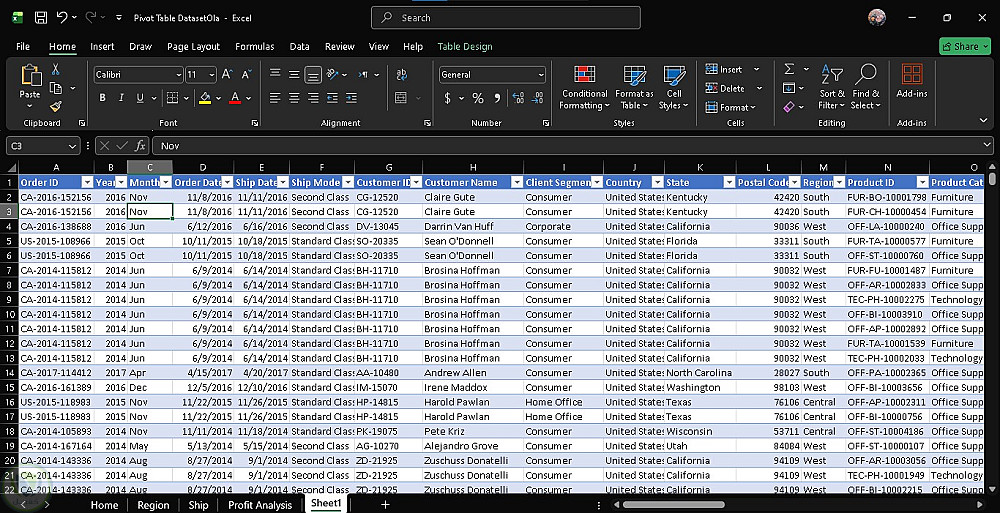This screenshot has width=1000, height=513.
Task: Toggle Italic formatting
Action: (x=121, y=98)
